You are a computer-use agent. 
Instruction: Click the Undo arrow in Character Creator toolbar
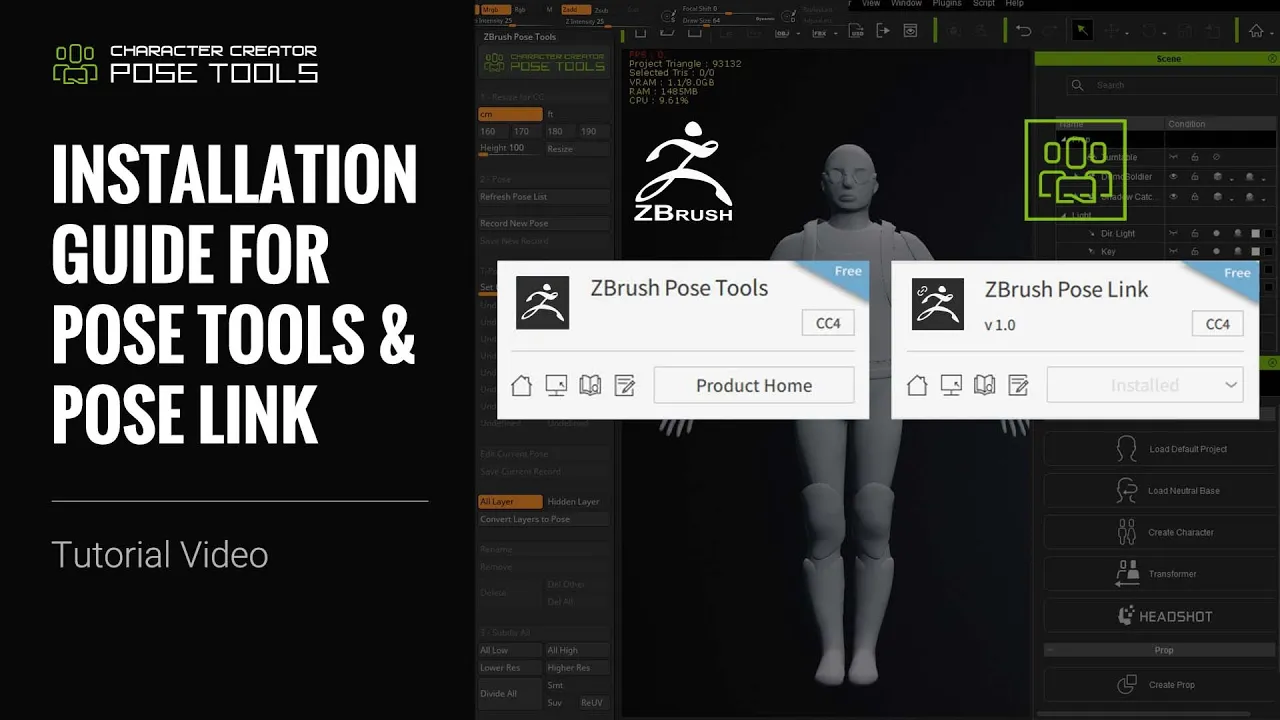click(1023, 31)
